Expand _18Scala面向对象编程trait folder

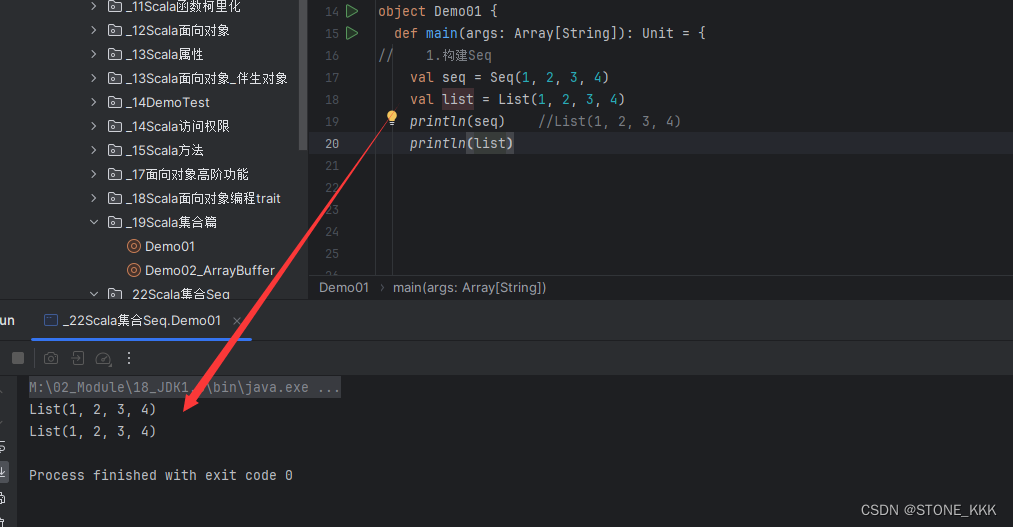94,198
